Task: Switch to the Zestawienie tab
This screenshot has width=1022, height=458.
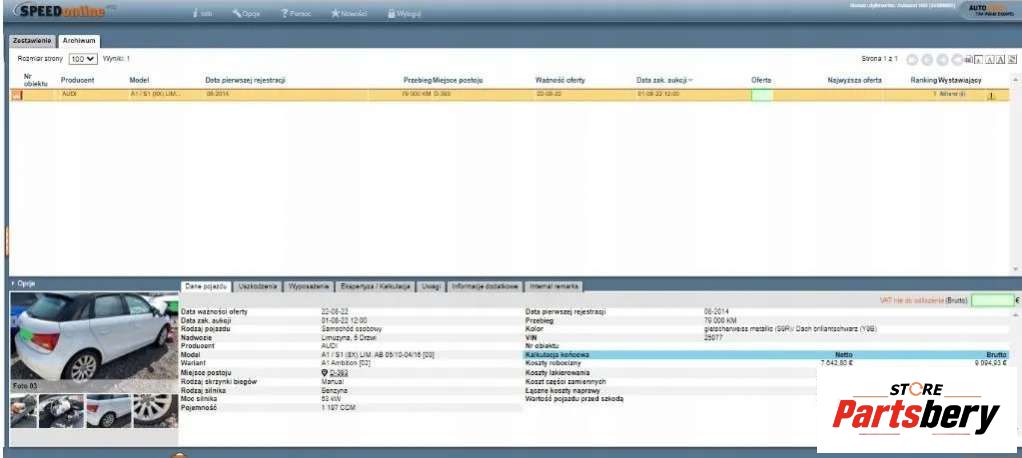Action: 33,40
